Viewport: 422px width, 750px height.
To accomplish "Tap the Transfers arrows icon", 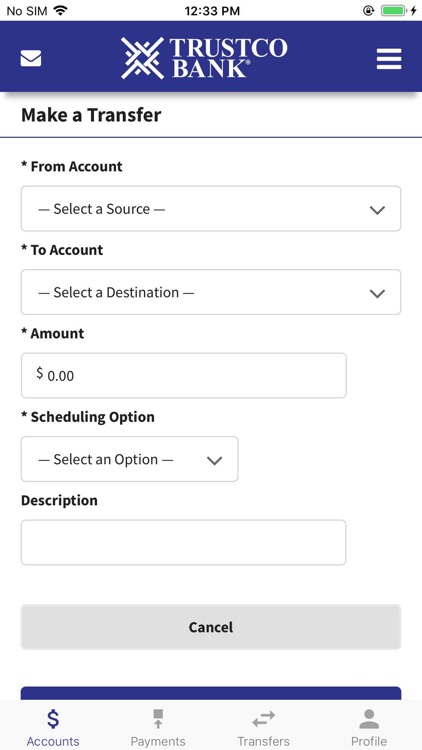I will point(264,719).
